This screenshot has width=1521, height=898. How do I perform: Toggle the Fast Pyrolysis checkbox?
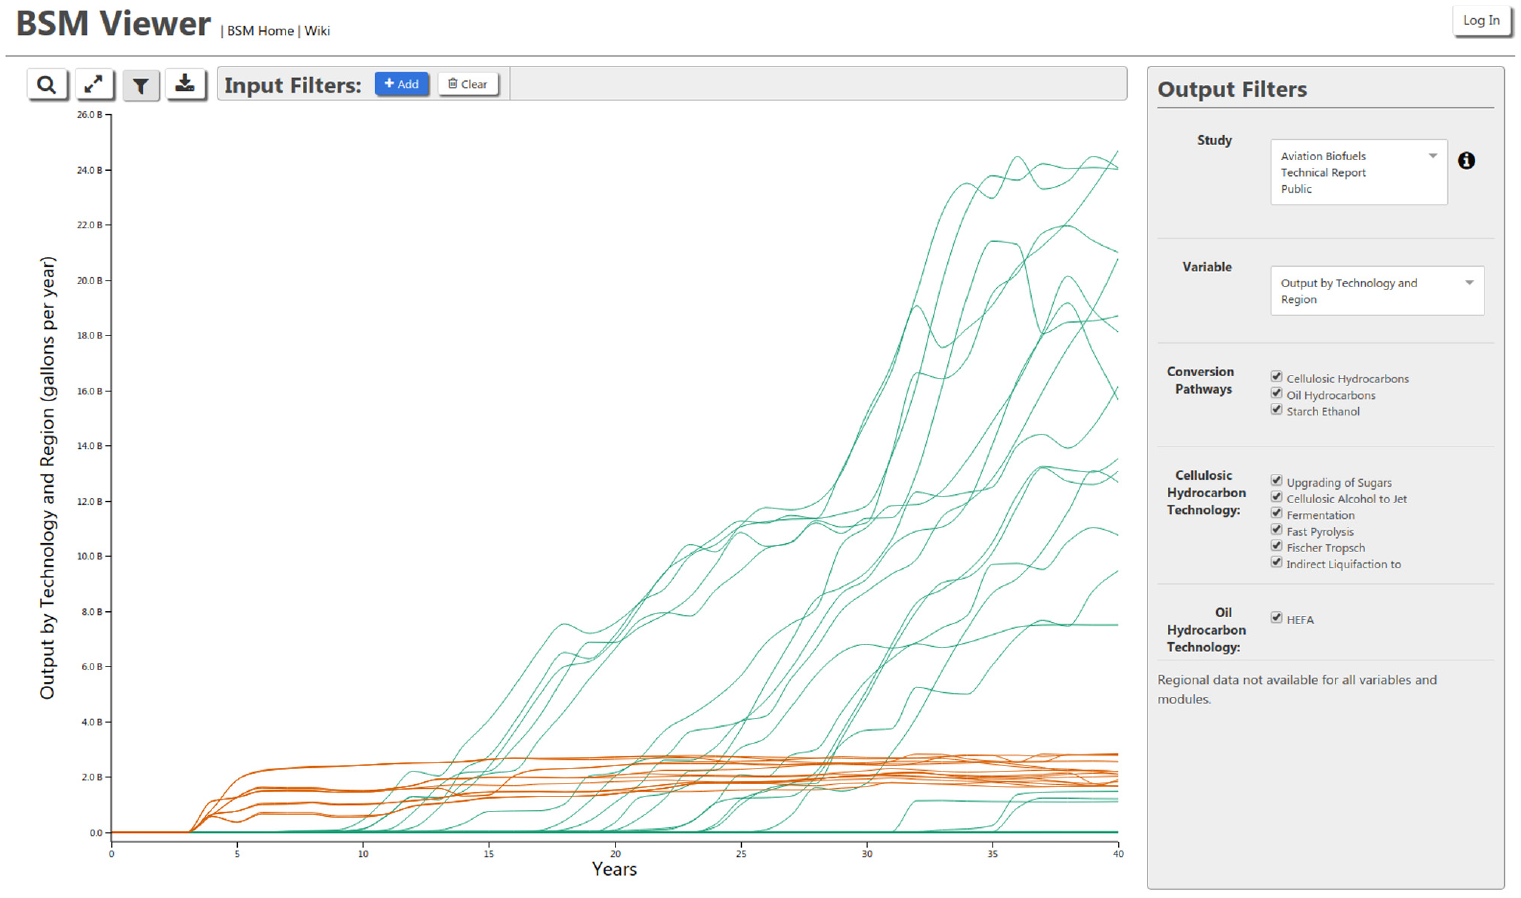1276,530
